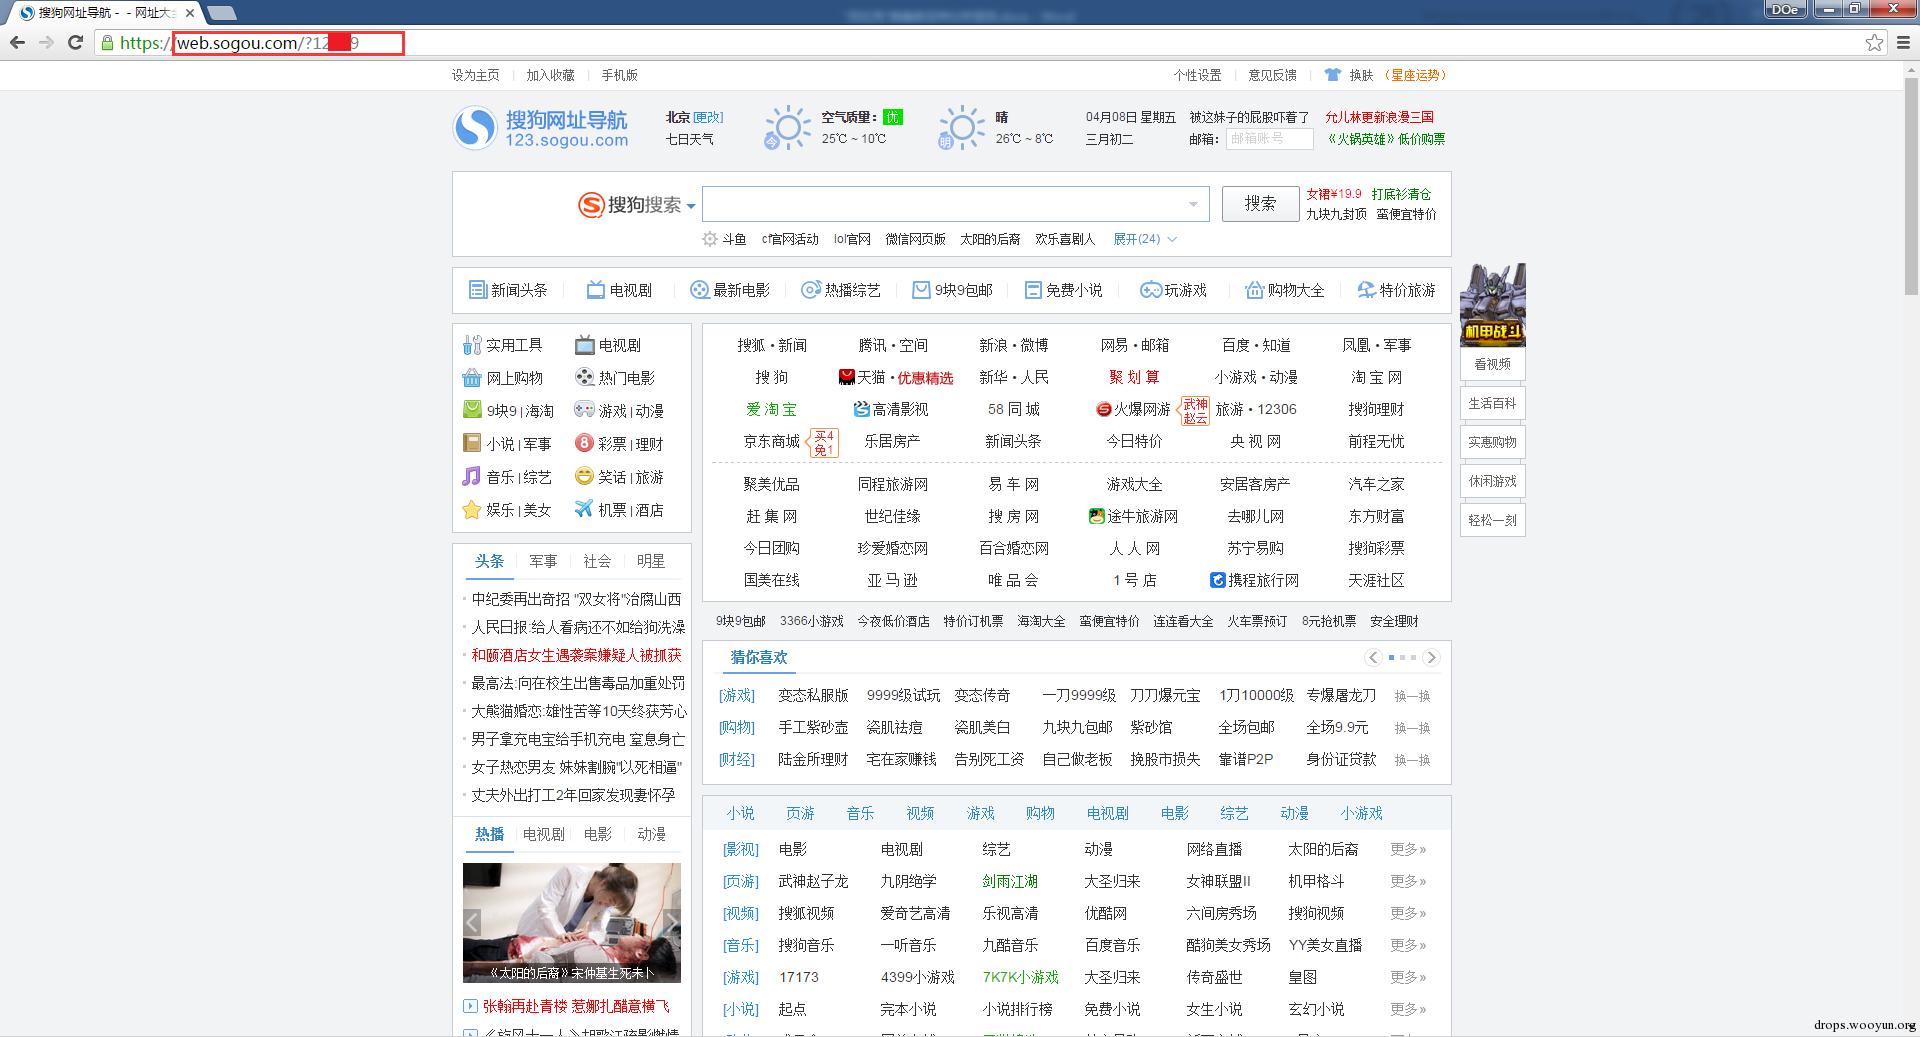Go to next page in 猜你喜欢
Image resolution: width=1920 pixels, height=1037 pixels.
[x=1431, y=657]
